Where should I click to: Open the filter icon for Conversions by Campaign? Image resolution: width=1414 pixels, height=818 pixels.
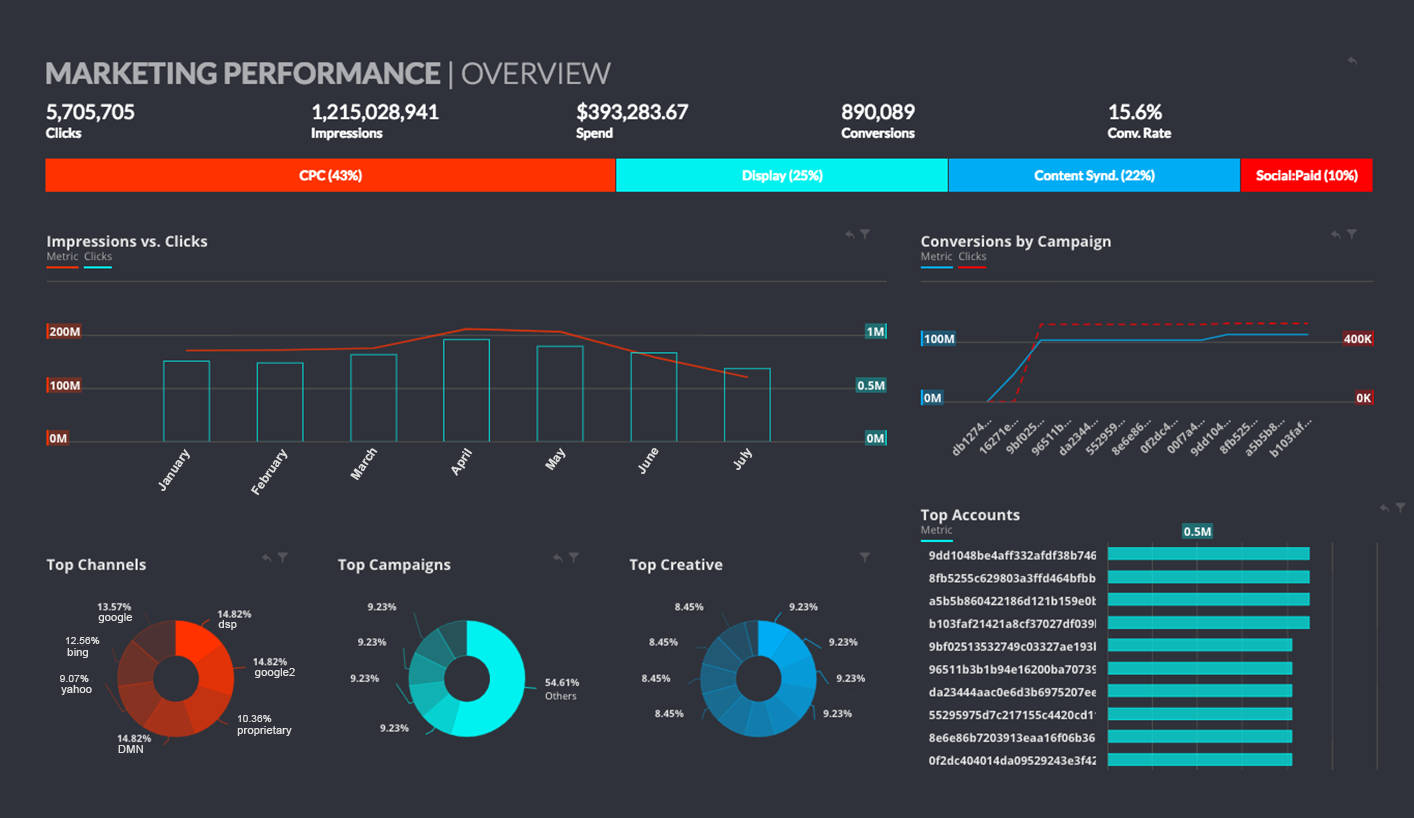tap(1352, 232)
